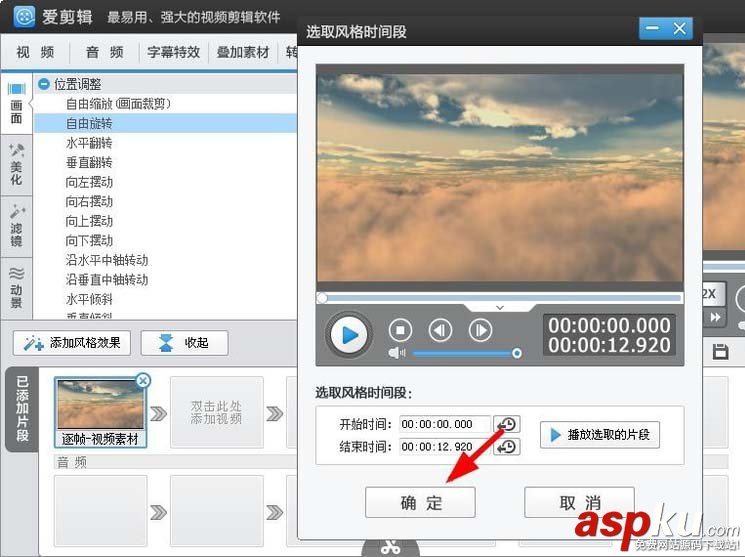The height and width of the screenshot is (557, 745).
Task: Stop playback in the dialog
Action: coord(400,330)
